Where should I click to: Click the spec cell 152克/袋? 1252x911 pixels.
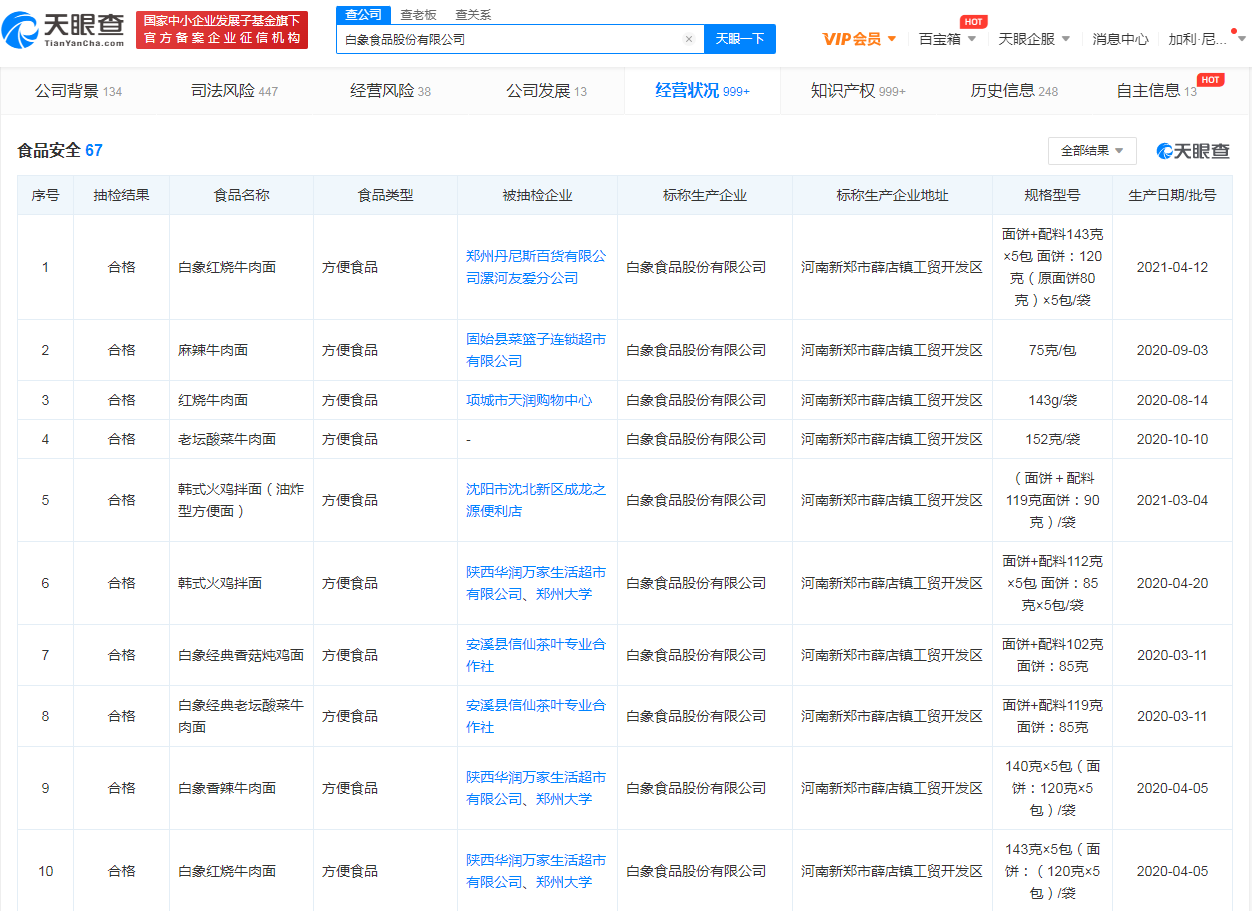point(1052,439)
